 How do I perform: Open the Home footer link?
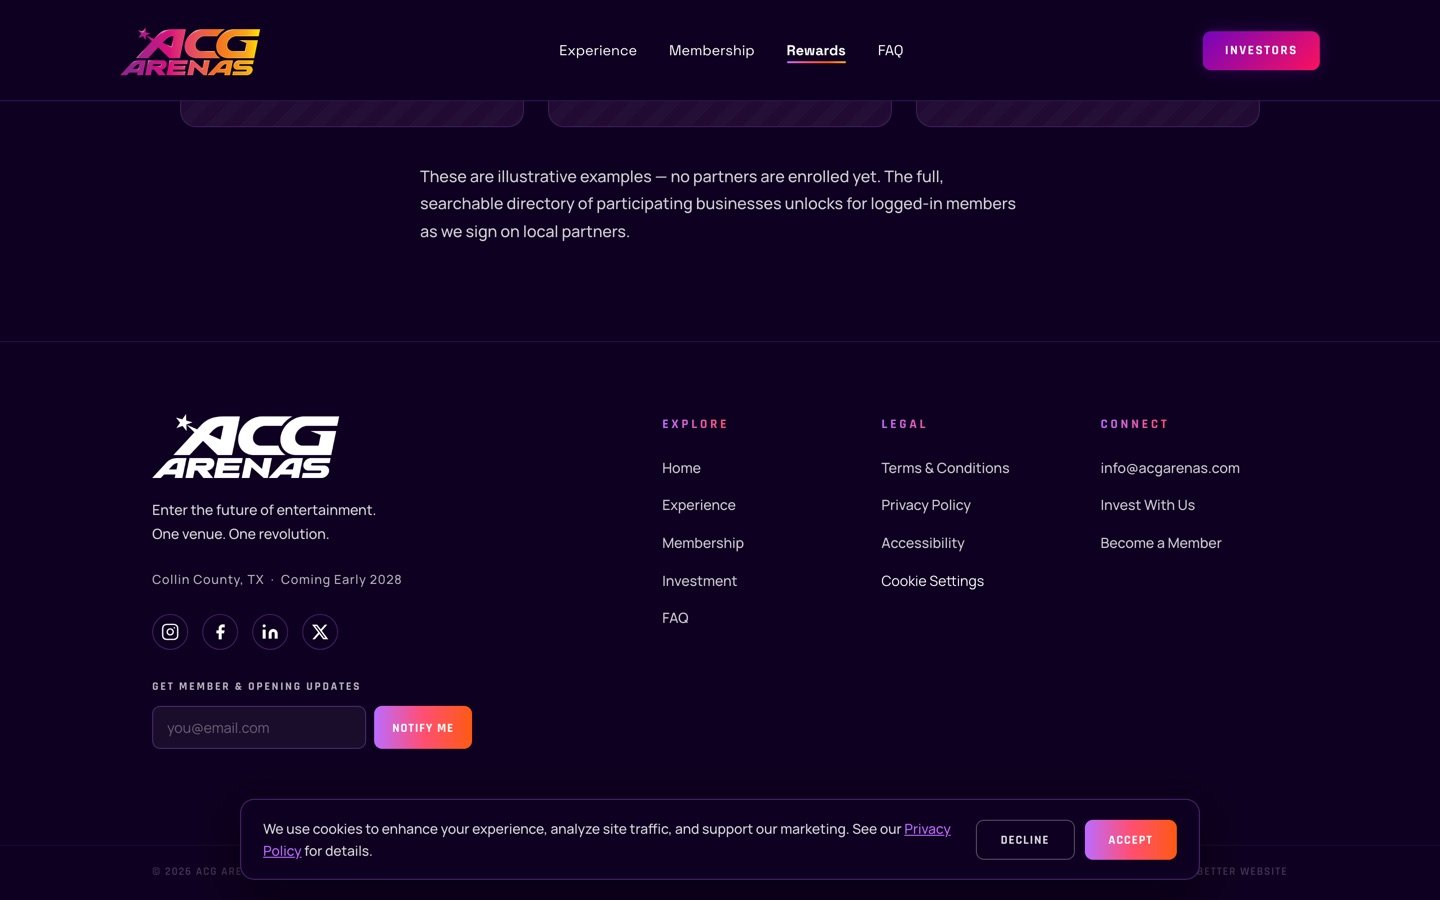point(681,468)
